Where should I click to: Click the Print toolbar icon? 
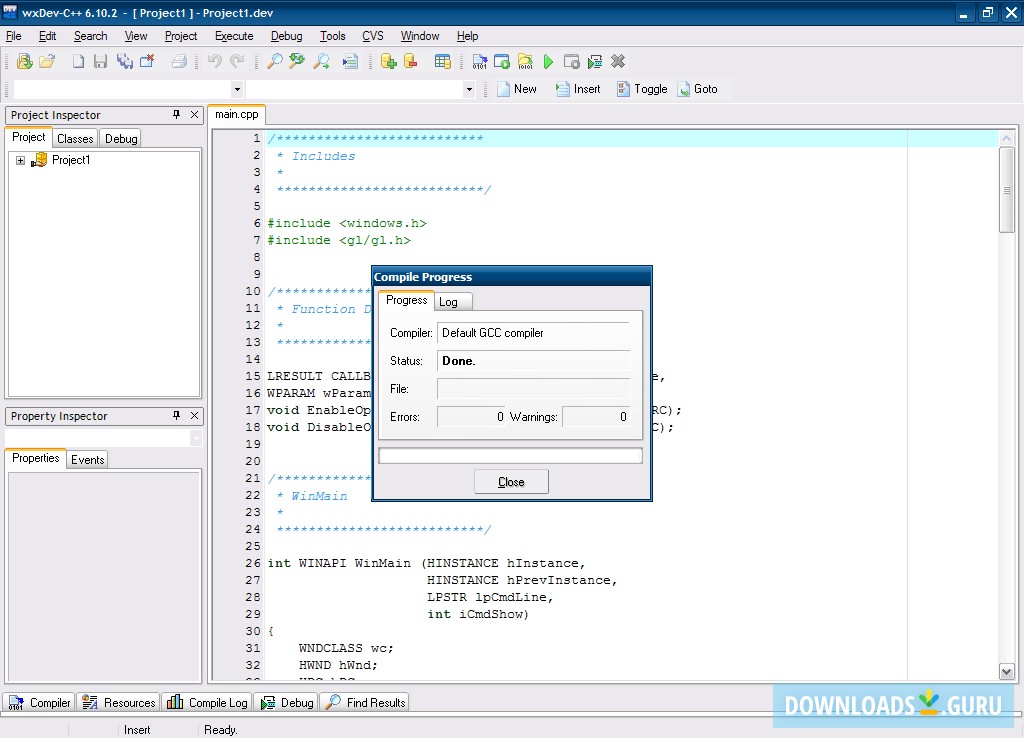(179, 61)
